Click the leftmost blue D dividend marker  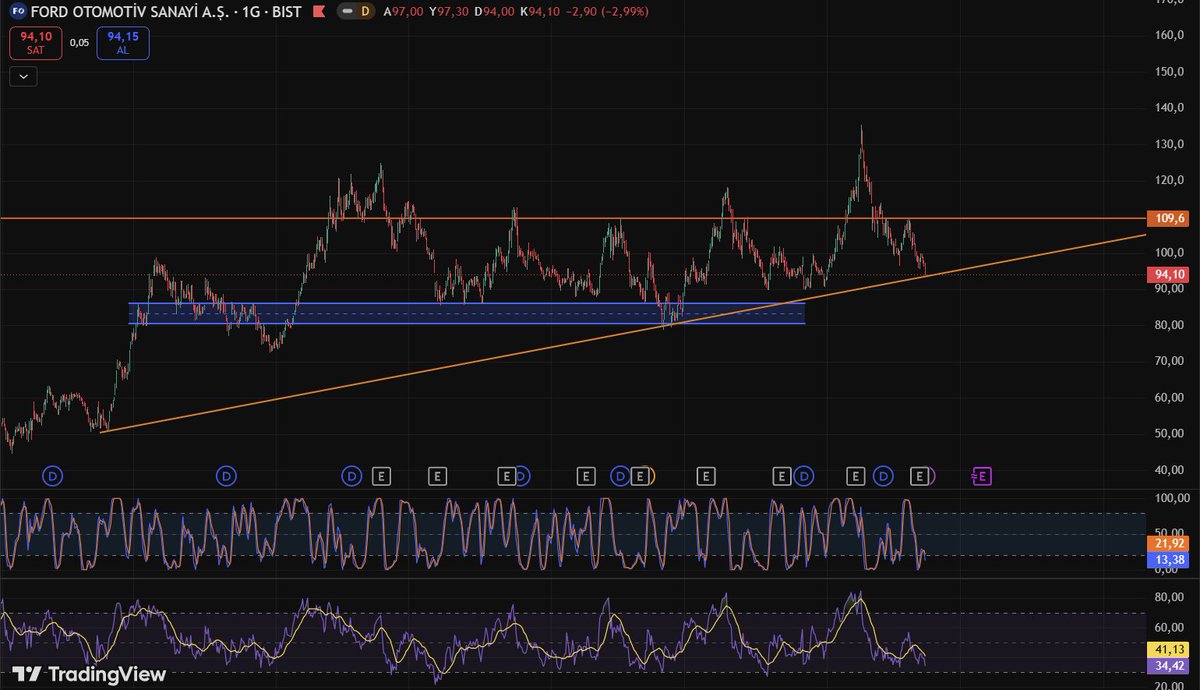[54, 476]
